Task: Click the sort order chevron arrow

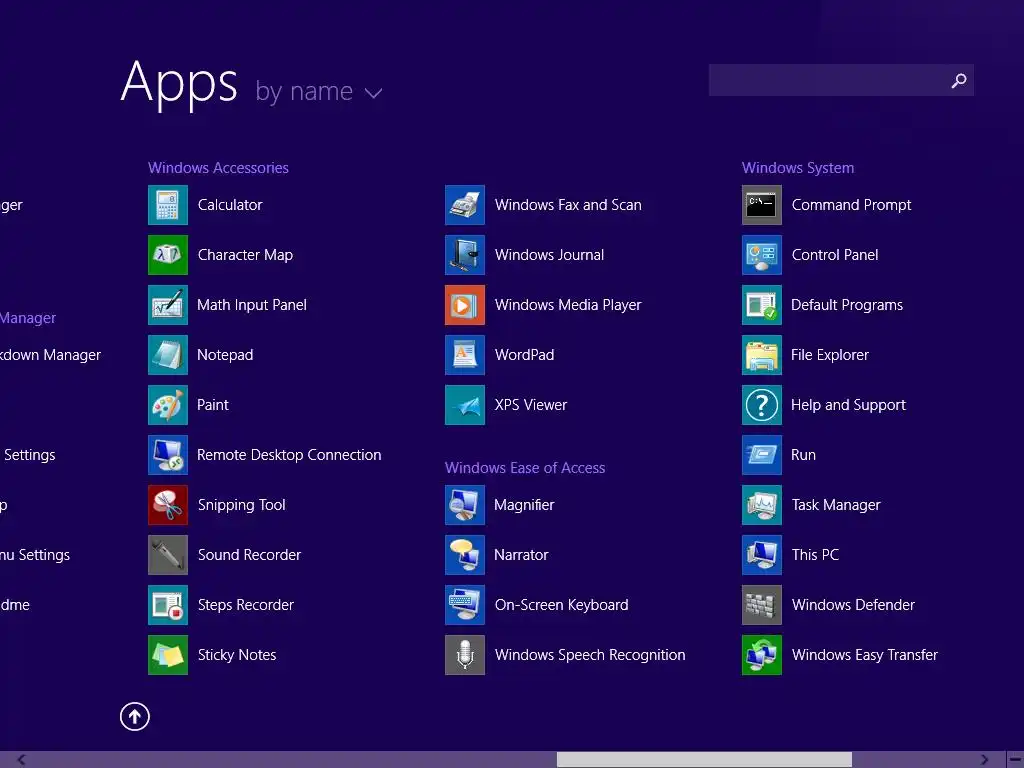Action: click(x=374, y=93)
